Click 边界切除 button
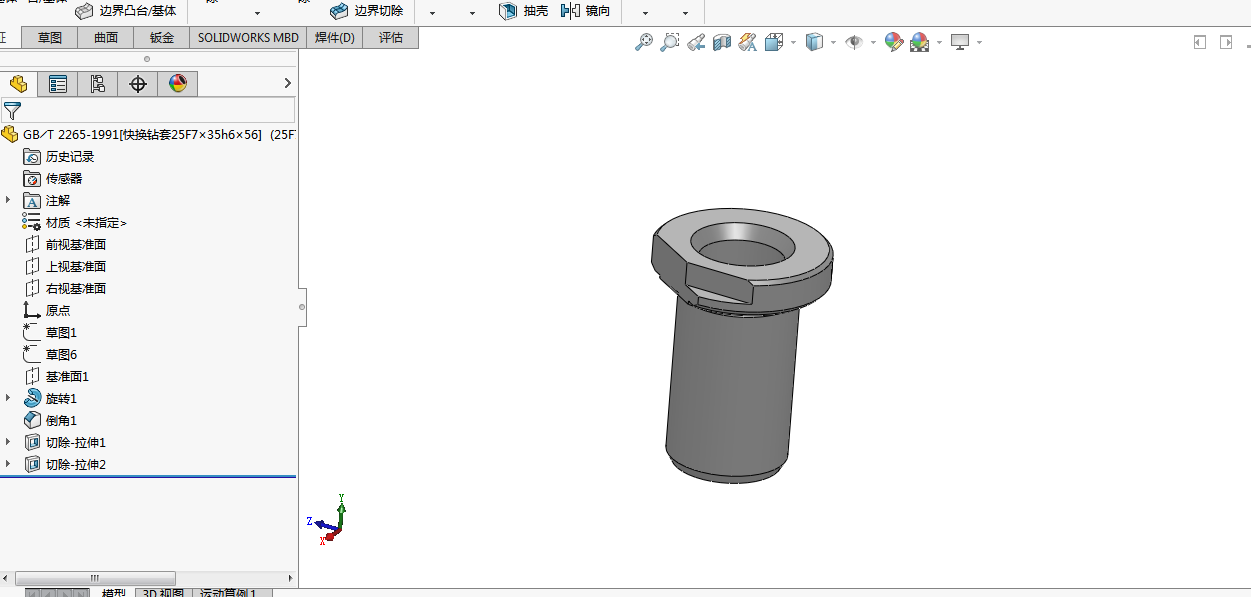Image resolution: width=1251 pixels, height=597 pixels. click(367, 11)
